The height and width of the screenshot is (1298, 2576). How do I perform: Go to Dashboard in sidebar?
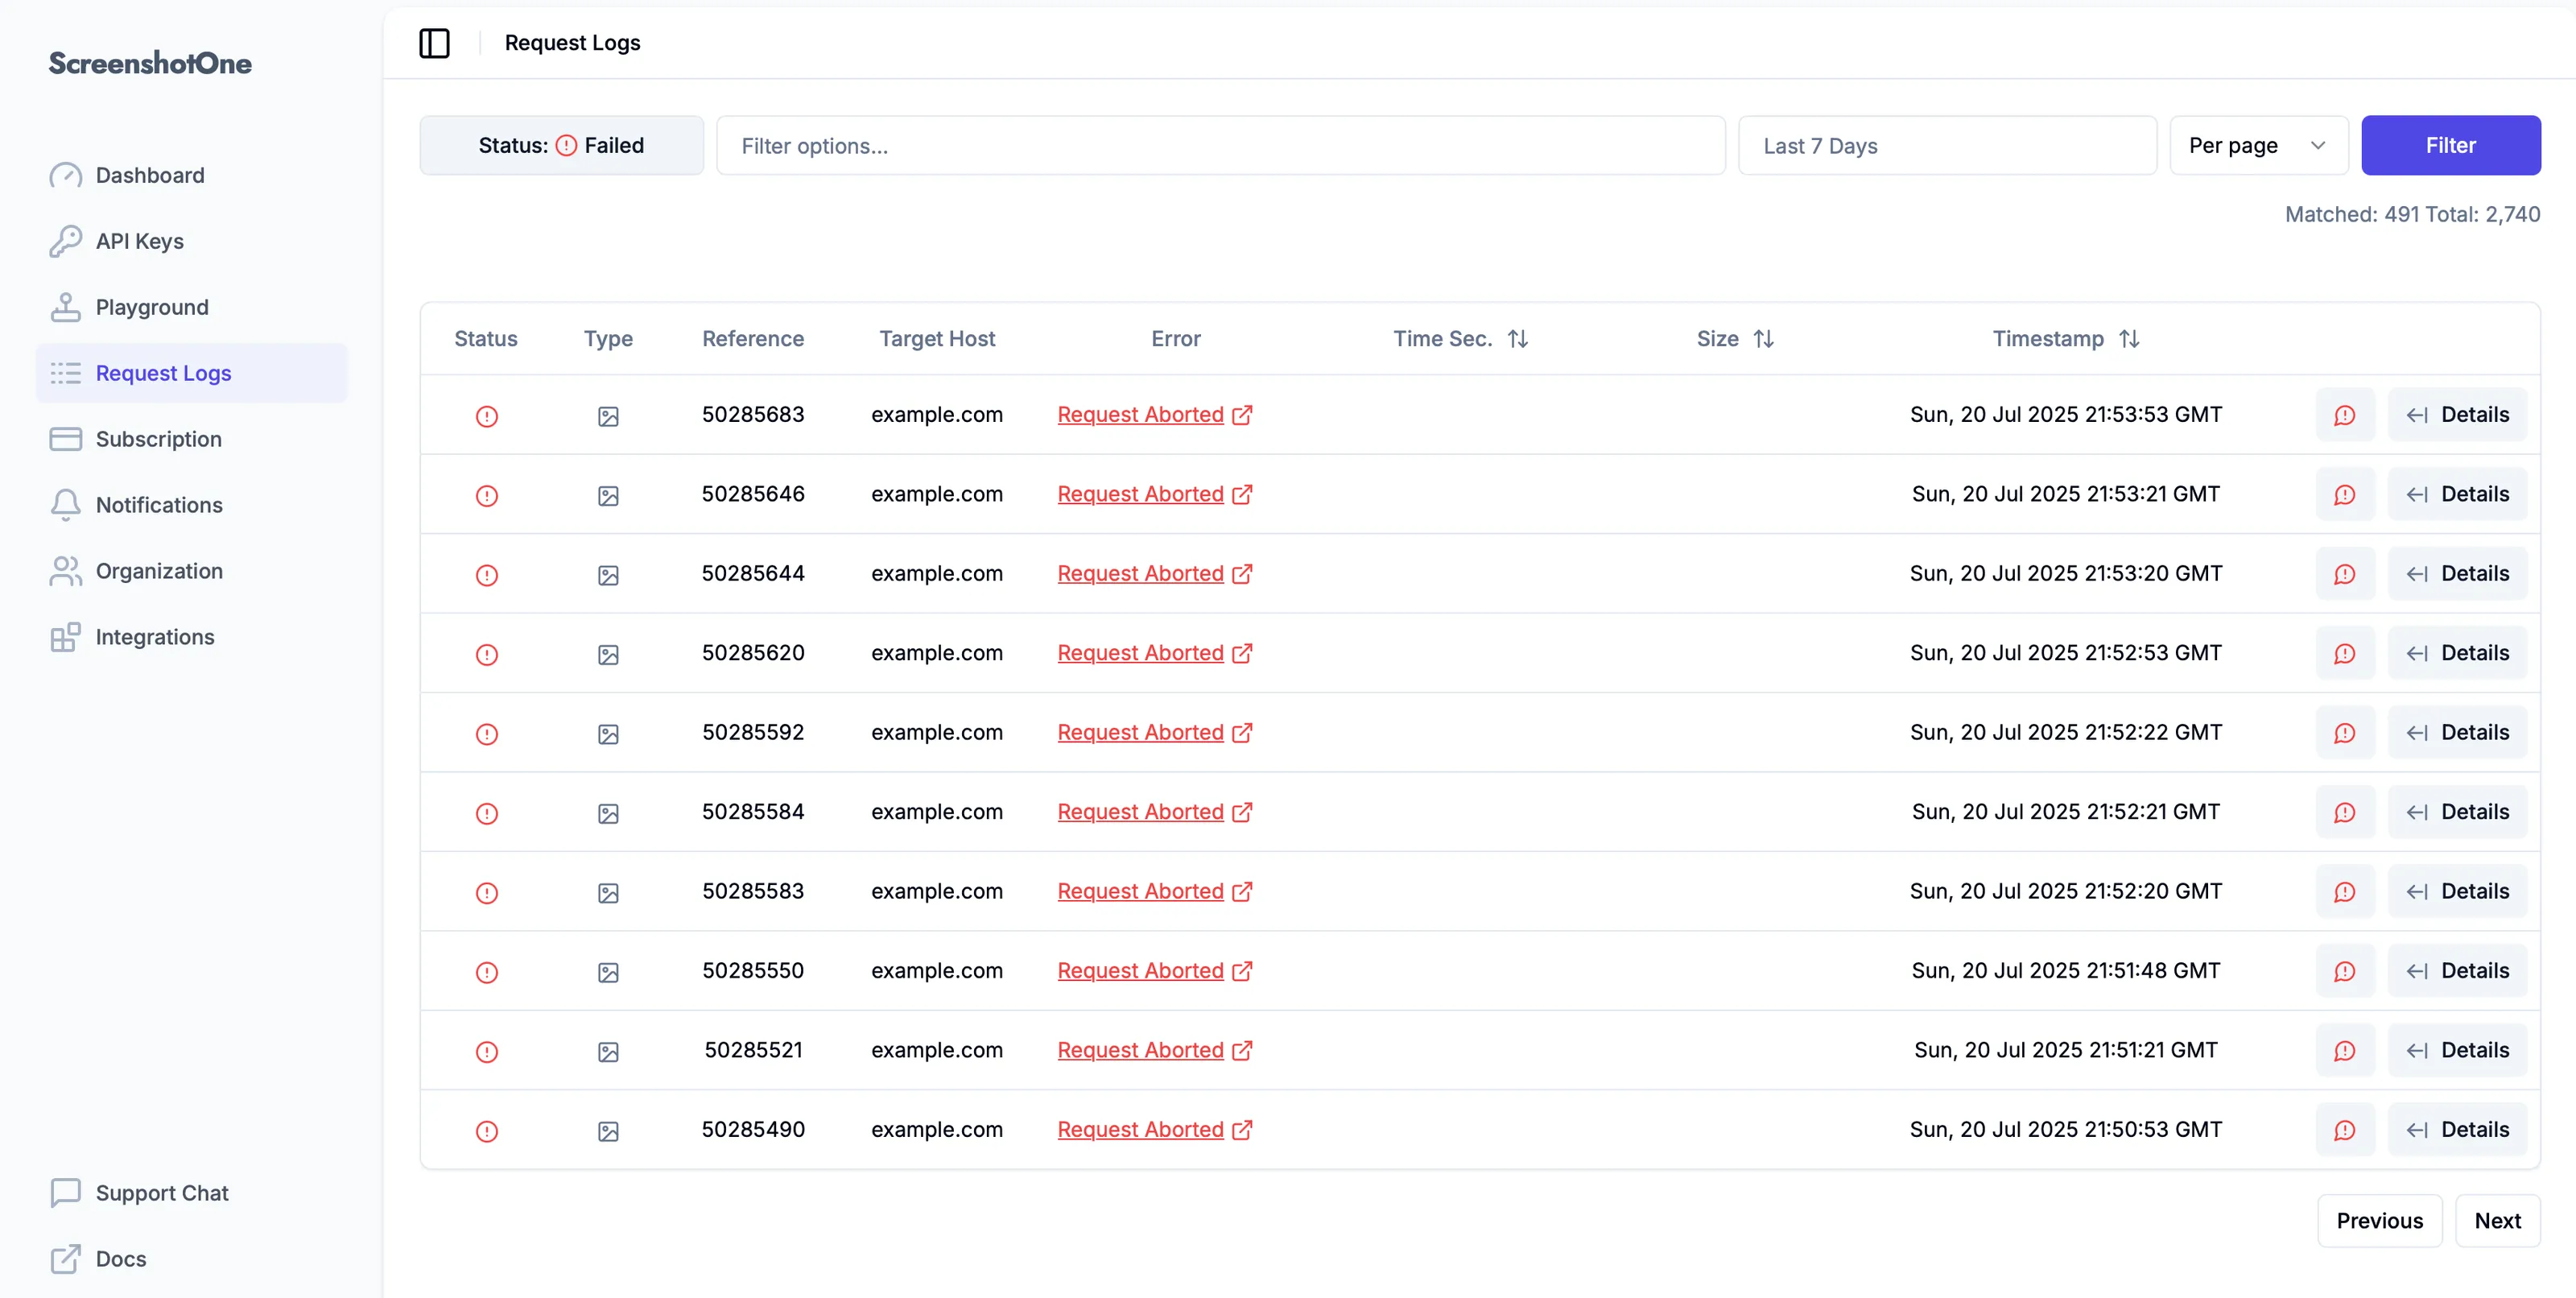coord(150,175)
